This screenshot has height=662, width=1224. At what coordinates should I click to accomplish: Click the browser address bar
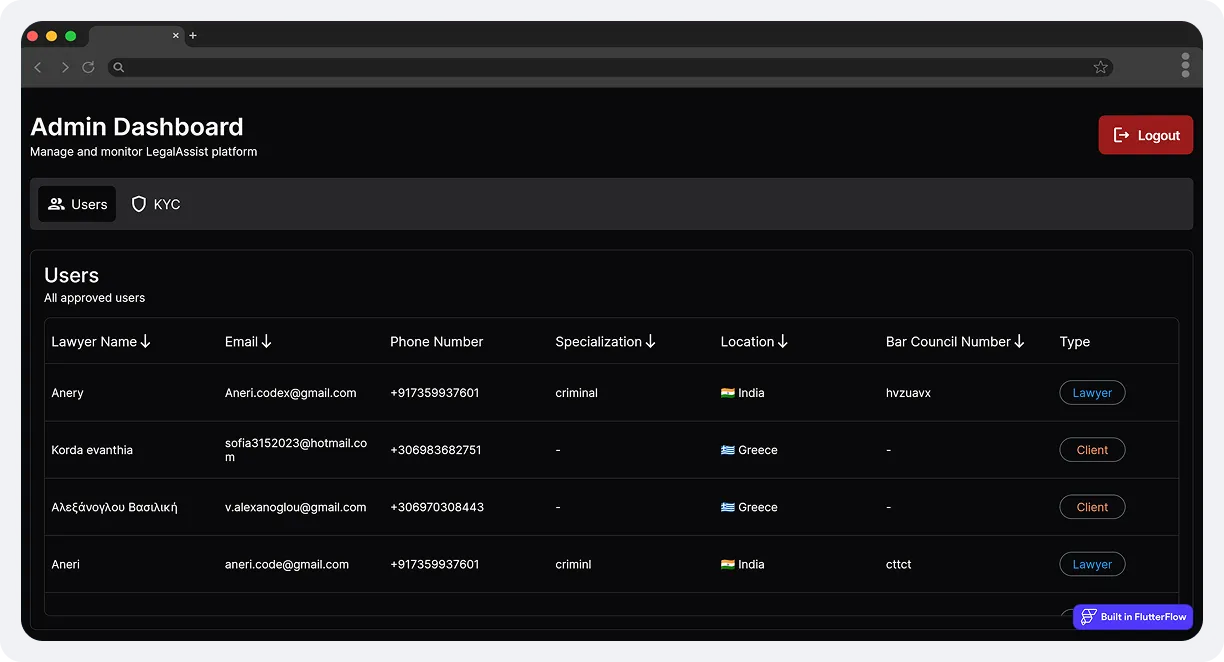tap(610, 67)
